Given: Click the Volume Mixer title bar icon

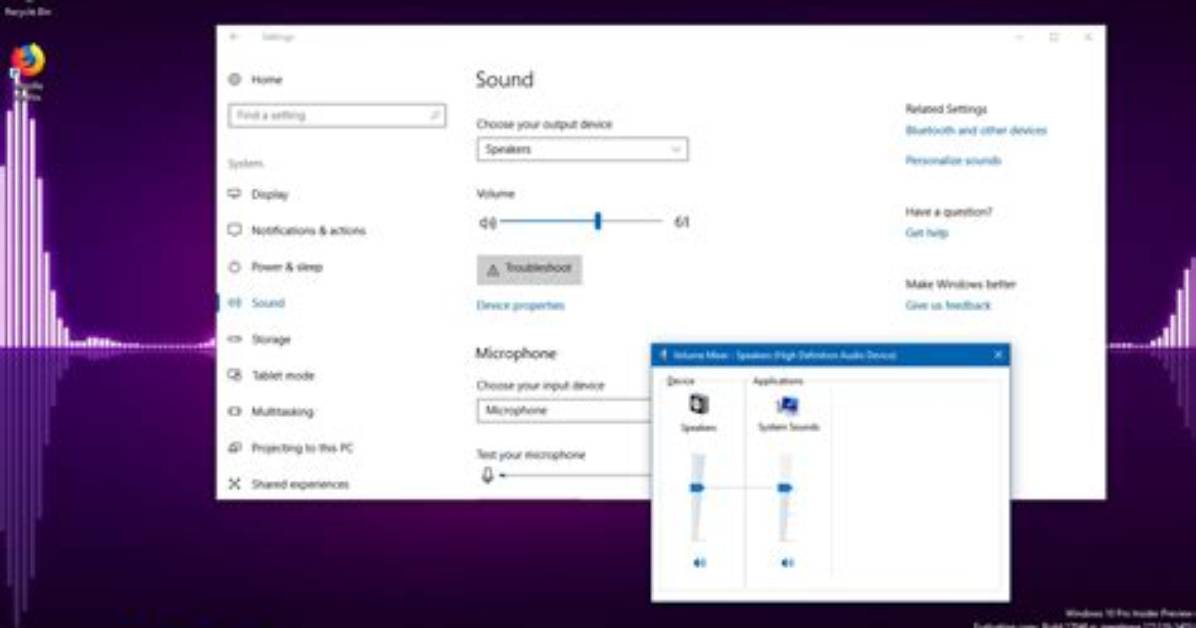Looking at the screenshot, I should tap(664, 355).
